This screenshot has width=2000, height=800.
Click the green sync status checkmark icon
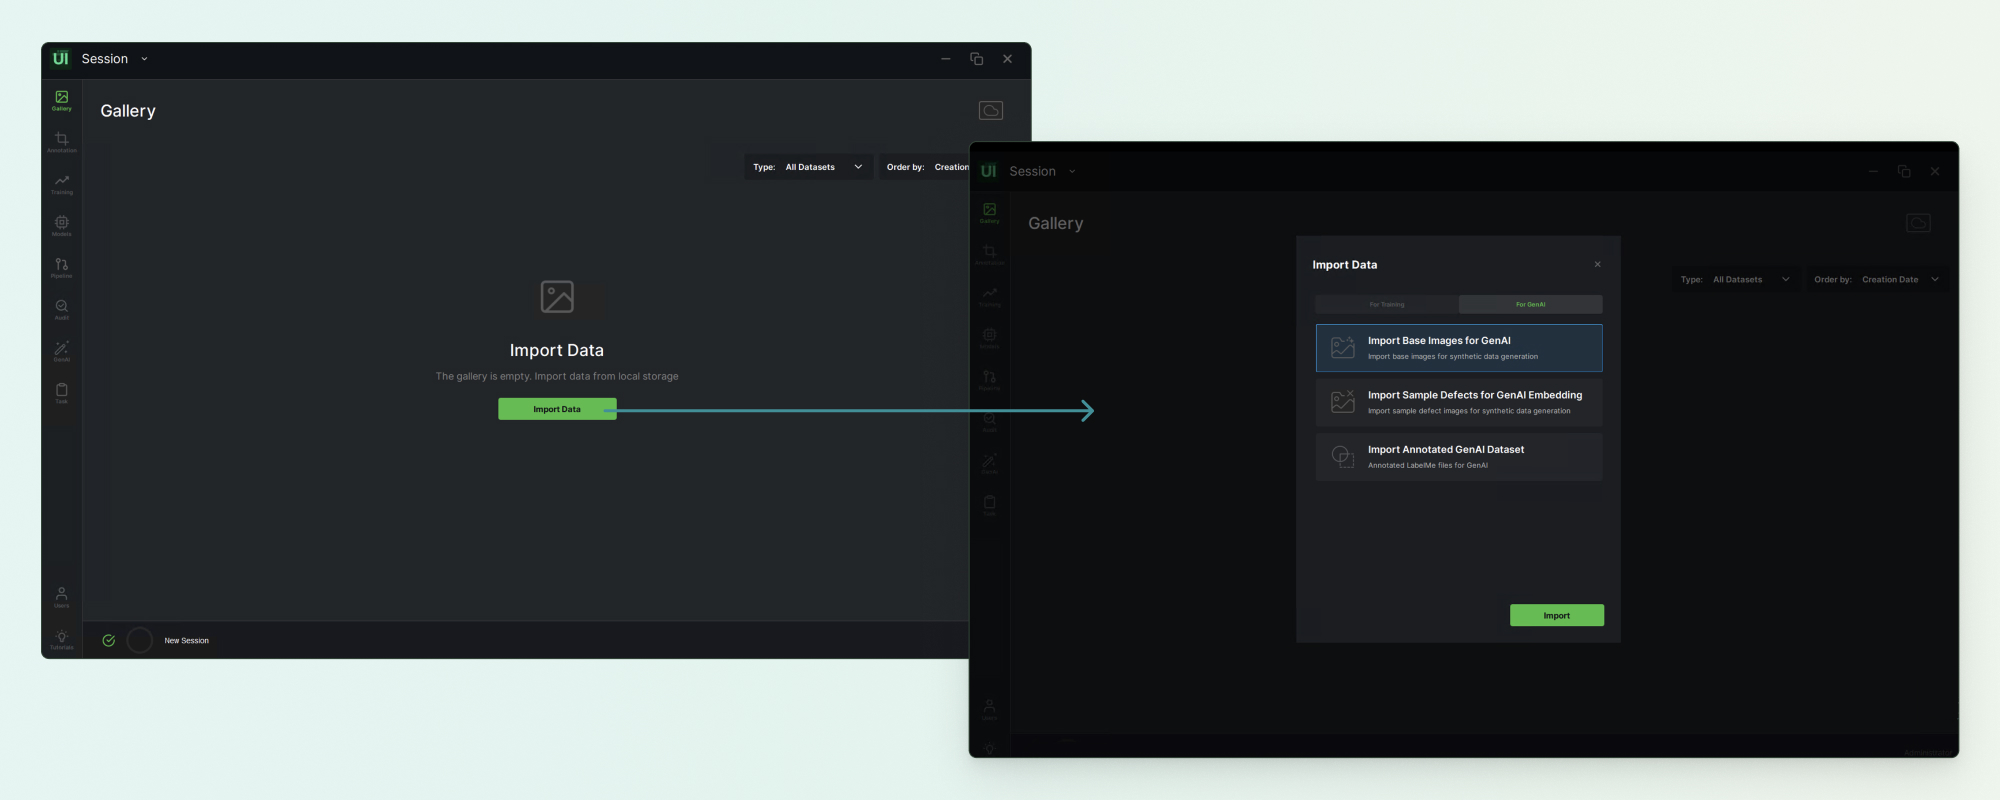click(109, 641)
